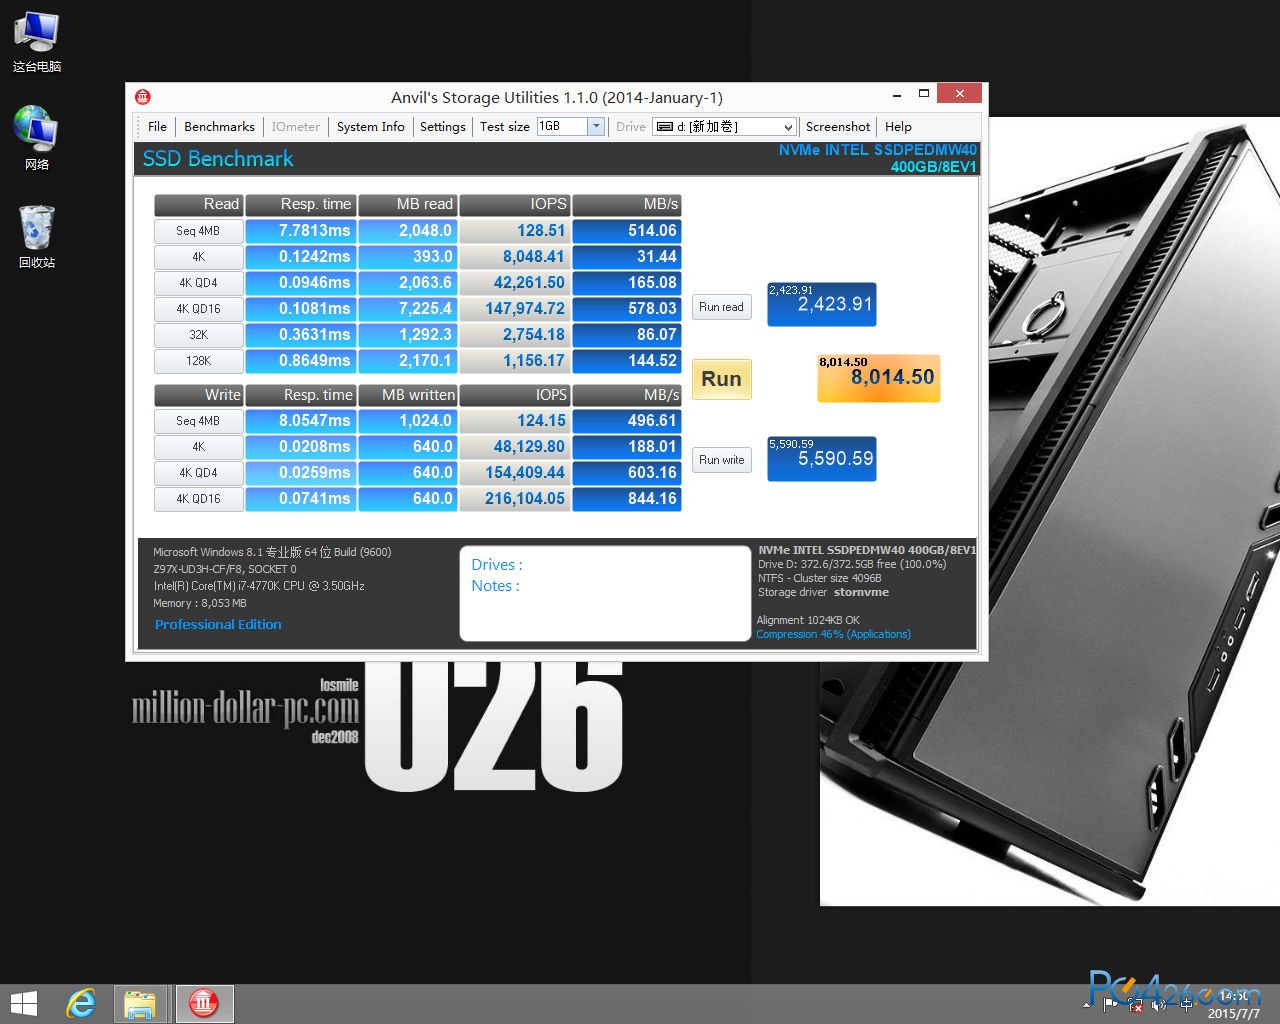
Task: Click the taskbar date 2015/7/7
Action: pyautogui.click(x=1233, y=1013)
